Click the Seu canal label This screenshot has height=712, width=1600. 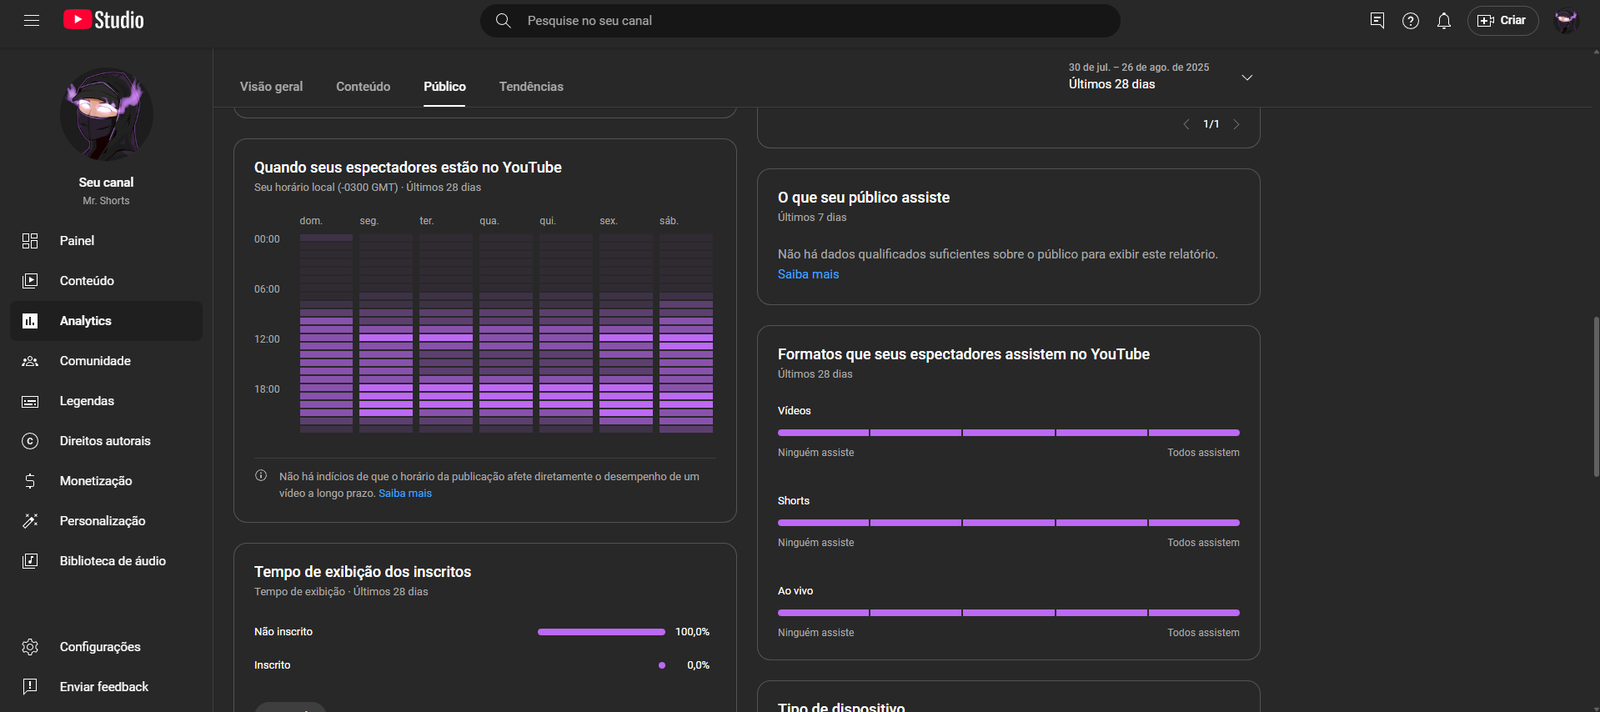tap(106, 182)
